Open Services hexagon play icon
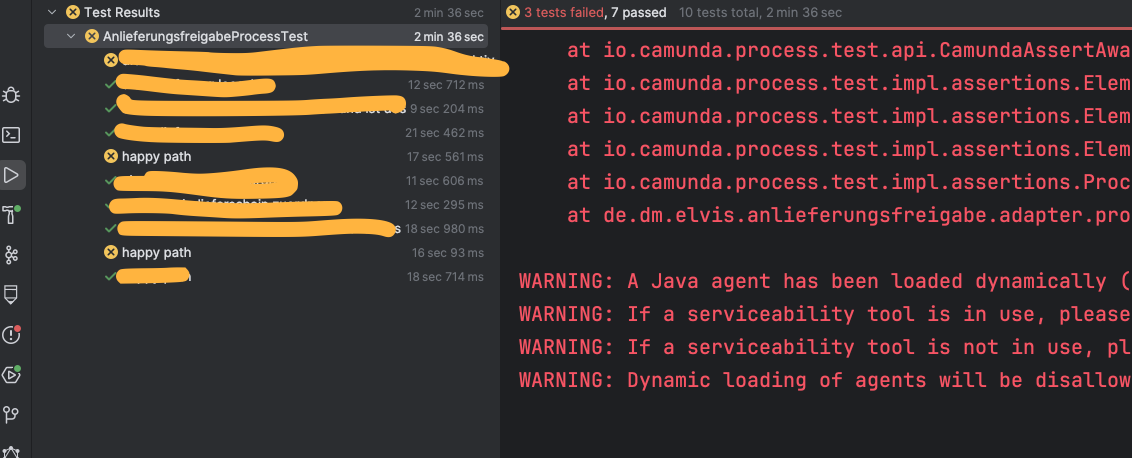Screen dimensions: 1132x458 pos(12,375)
